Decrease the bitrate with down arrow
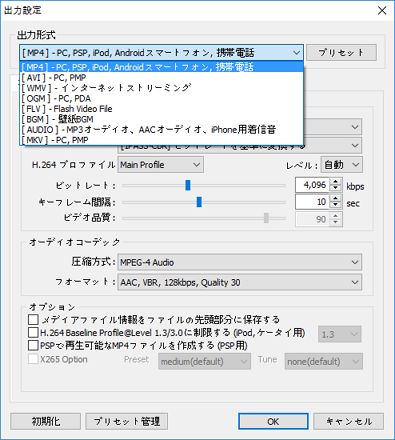395x440 pixels. pyautogui.click(x=336, y=189)
